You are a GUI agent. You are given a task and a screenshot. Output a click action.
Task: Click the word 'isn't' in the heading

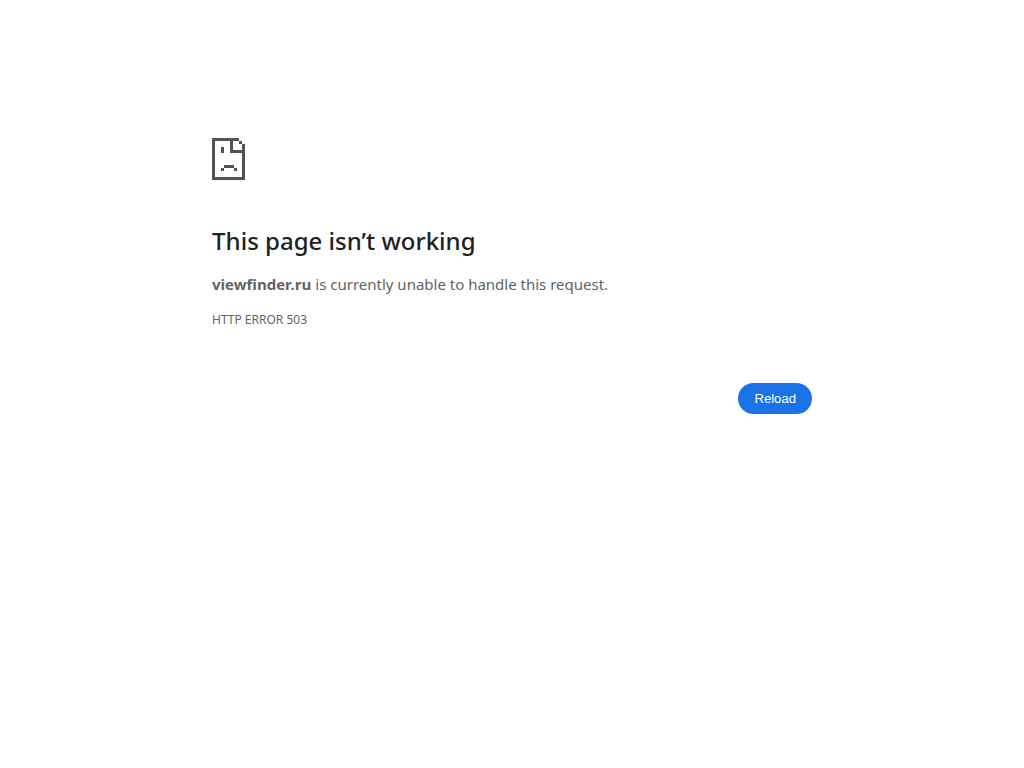tap(351, 242)
